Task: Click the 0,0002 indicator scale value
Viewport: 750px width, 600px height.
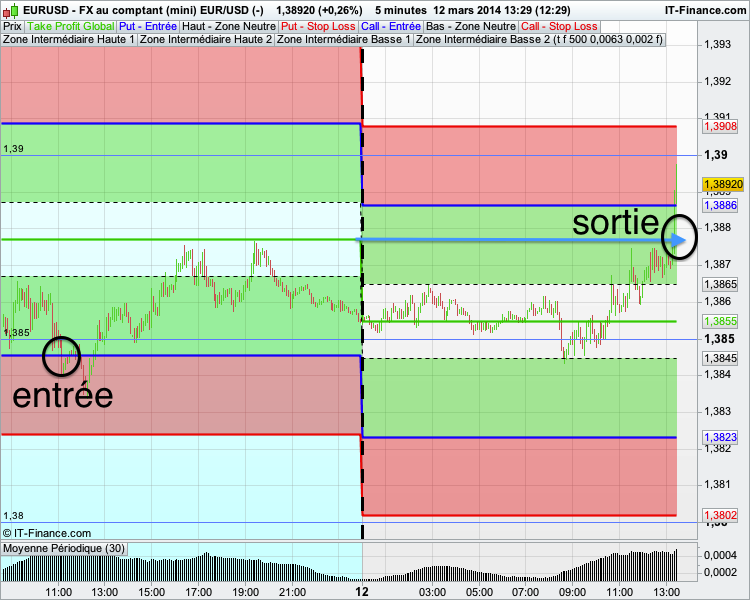Action: pyautogui.click(x=720, y=572)
